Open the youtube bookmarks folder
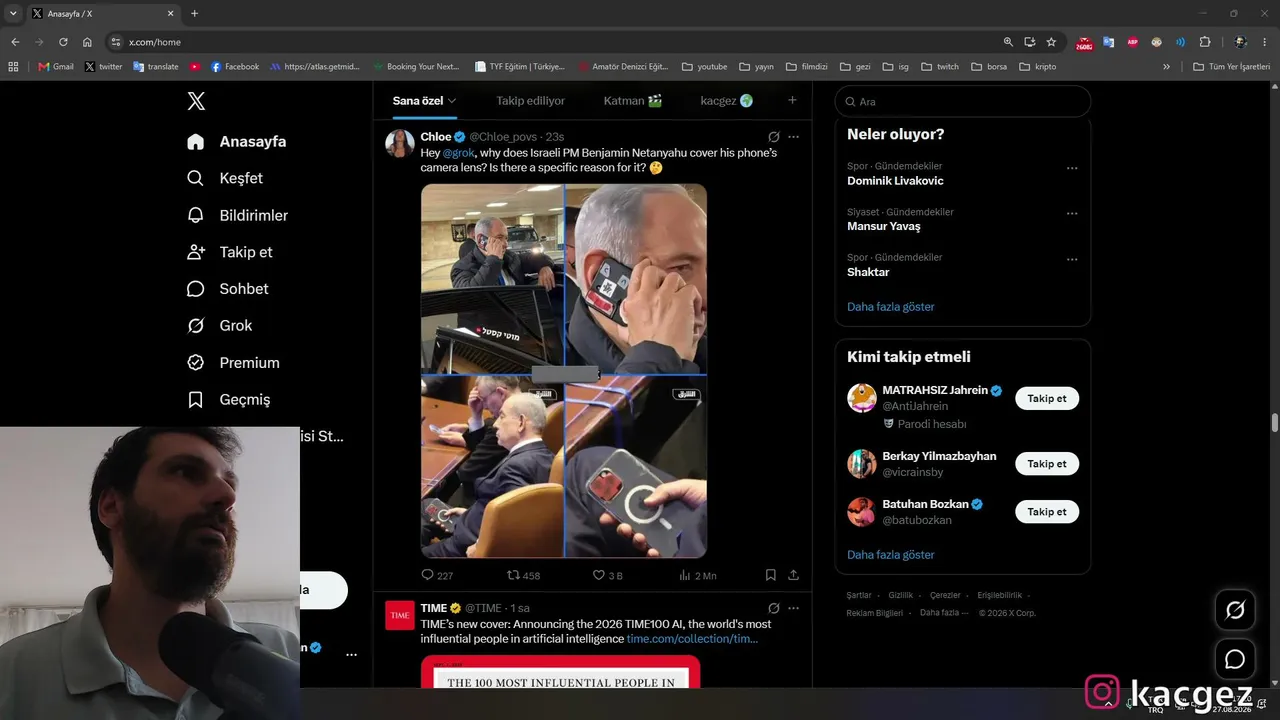Screen dimensions: 1280x720 tap(705, 67)
